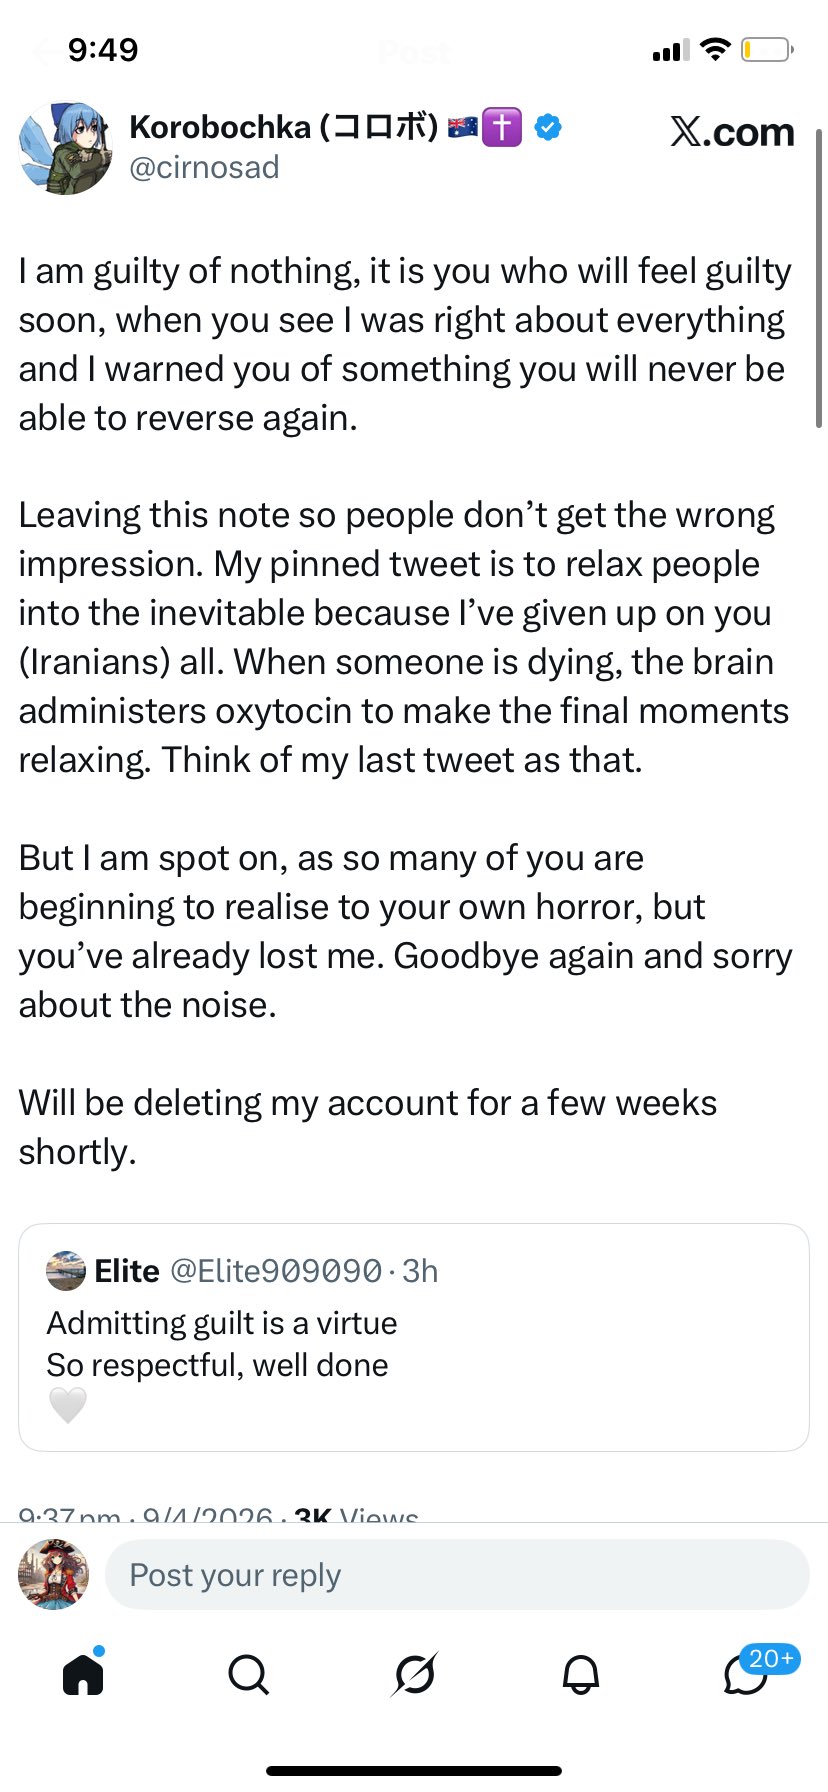The width and height of the screenshot is (828, 1792).
Task: Tap the scrollbar on right edge
Action: pyautogui.click(x=819, y=280)
